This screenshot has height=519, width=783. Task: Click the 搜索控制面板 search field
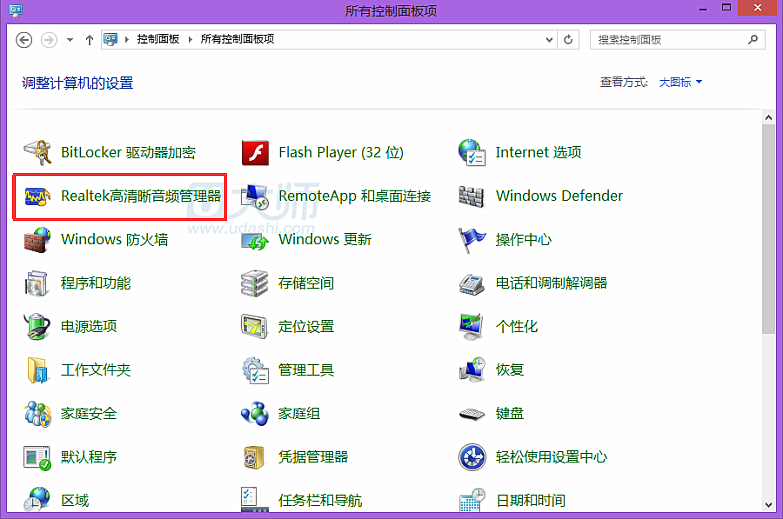click(x=668, y=40)
